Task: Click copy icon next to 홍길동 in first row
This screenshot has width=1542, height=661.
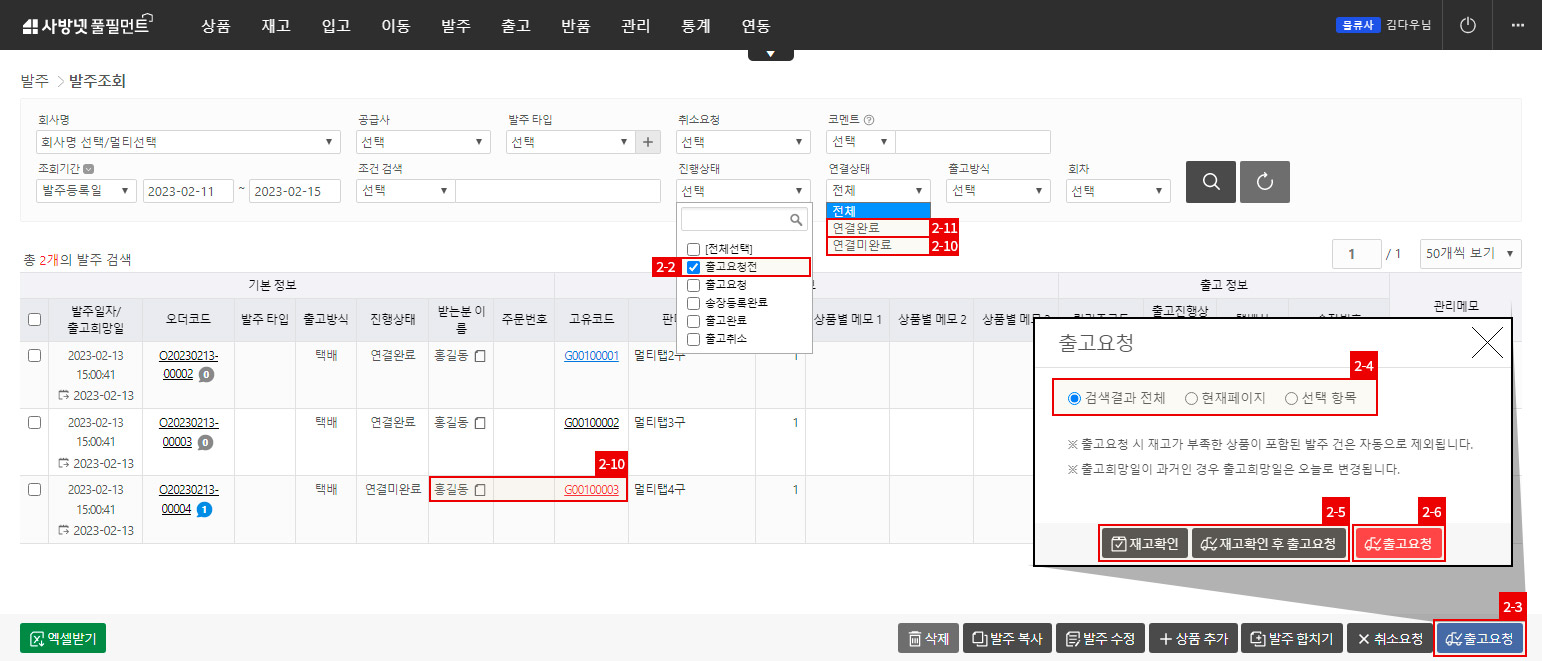Action: point(480,356)
